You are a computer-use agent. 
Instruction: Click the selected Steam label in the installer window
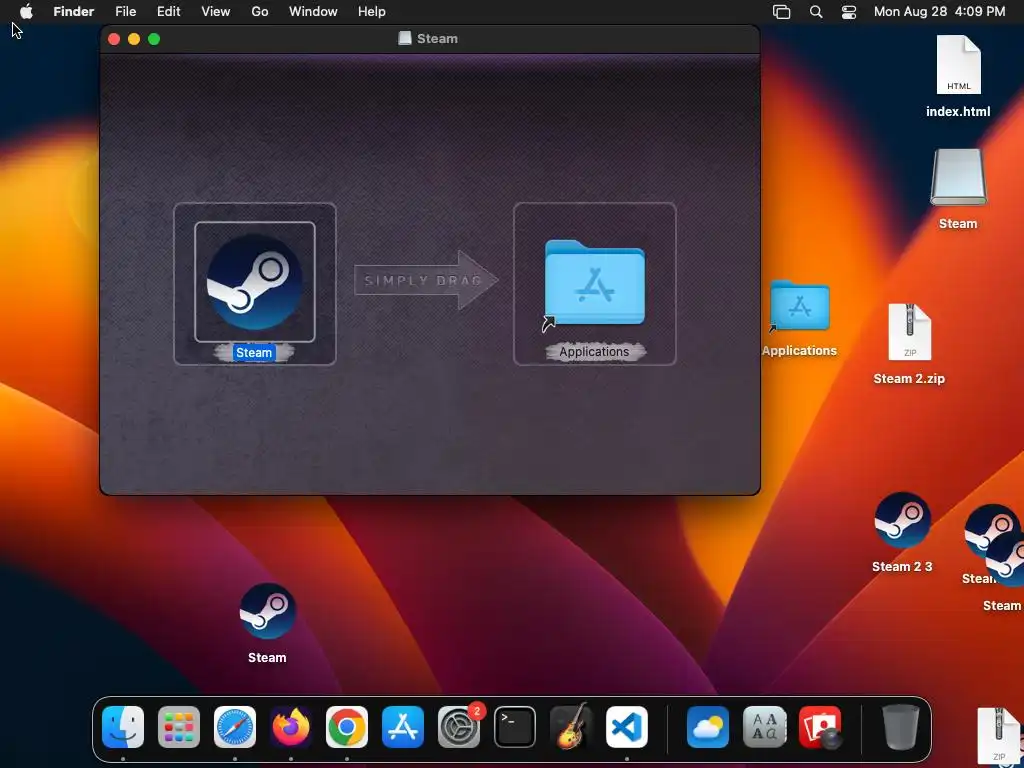pyautogui.click(x=254, y=353)
